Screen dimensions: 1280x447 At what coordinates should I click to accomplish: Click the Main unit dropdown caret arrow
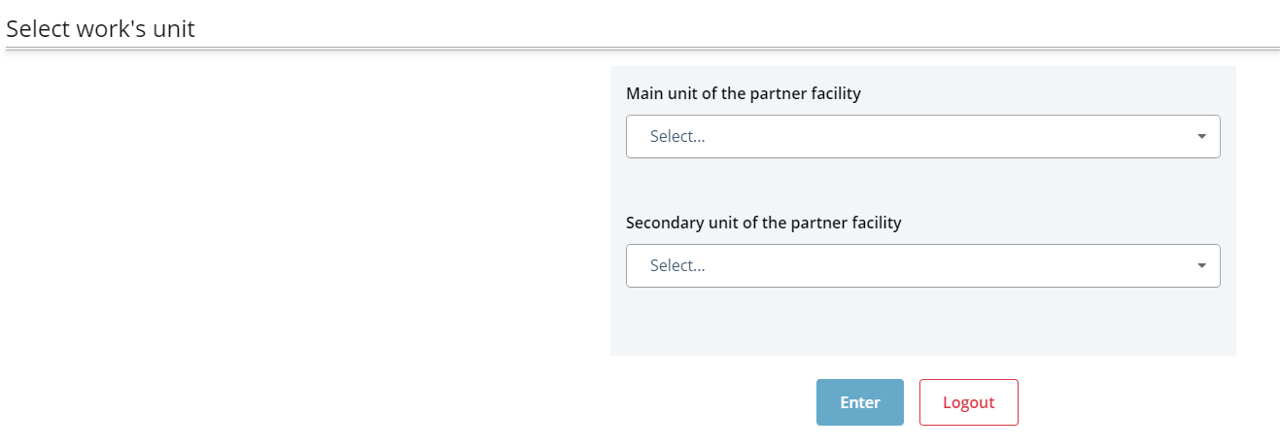(x=1201, y=137)
